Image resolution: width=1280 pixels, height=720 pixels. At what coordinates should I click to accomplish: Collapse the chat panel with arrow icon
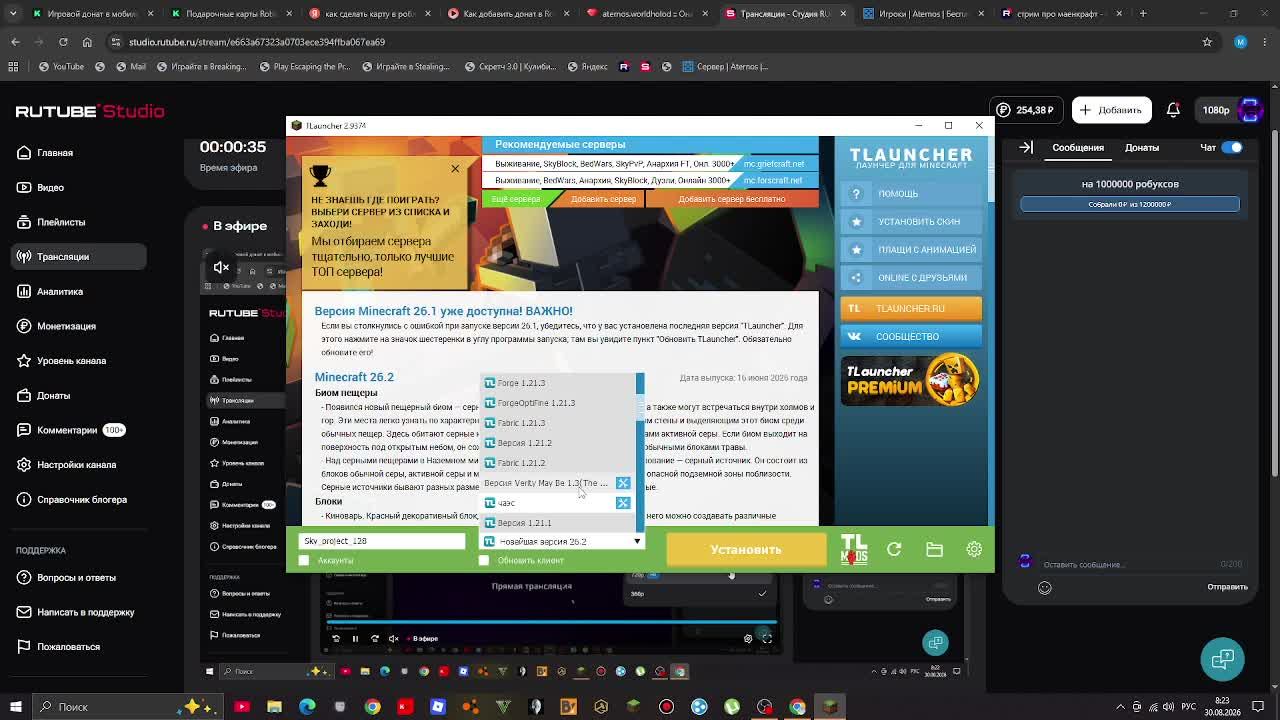(1026, 147)
